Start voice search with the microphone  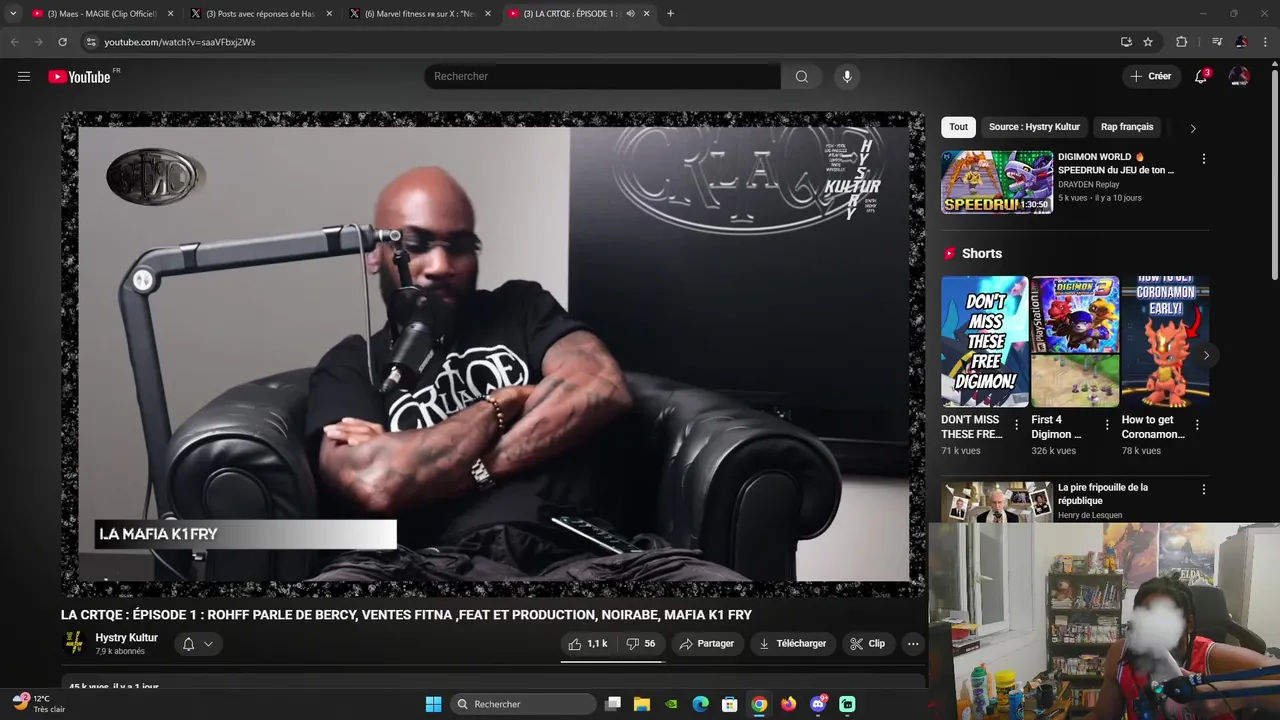pyautogui.click(x=847, y=77)
